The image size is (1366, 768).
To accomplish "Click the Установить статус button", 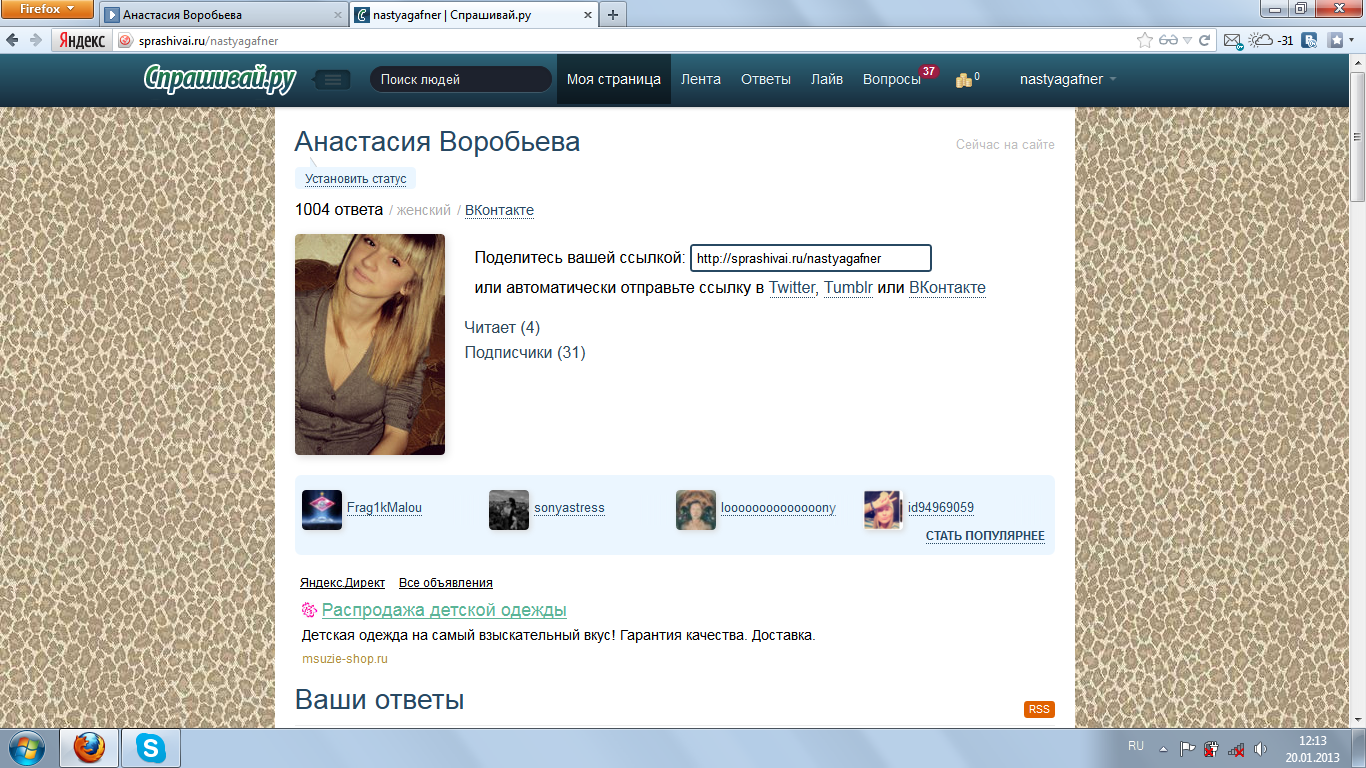I will coord(356,179).
